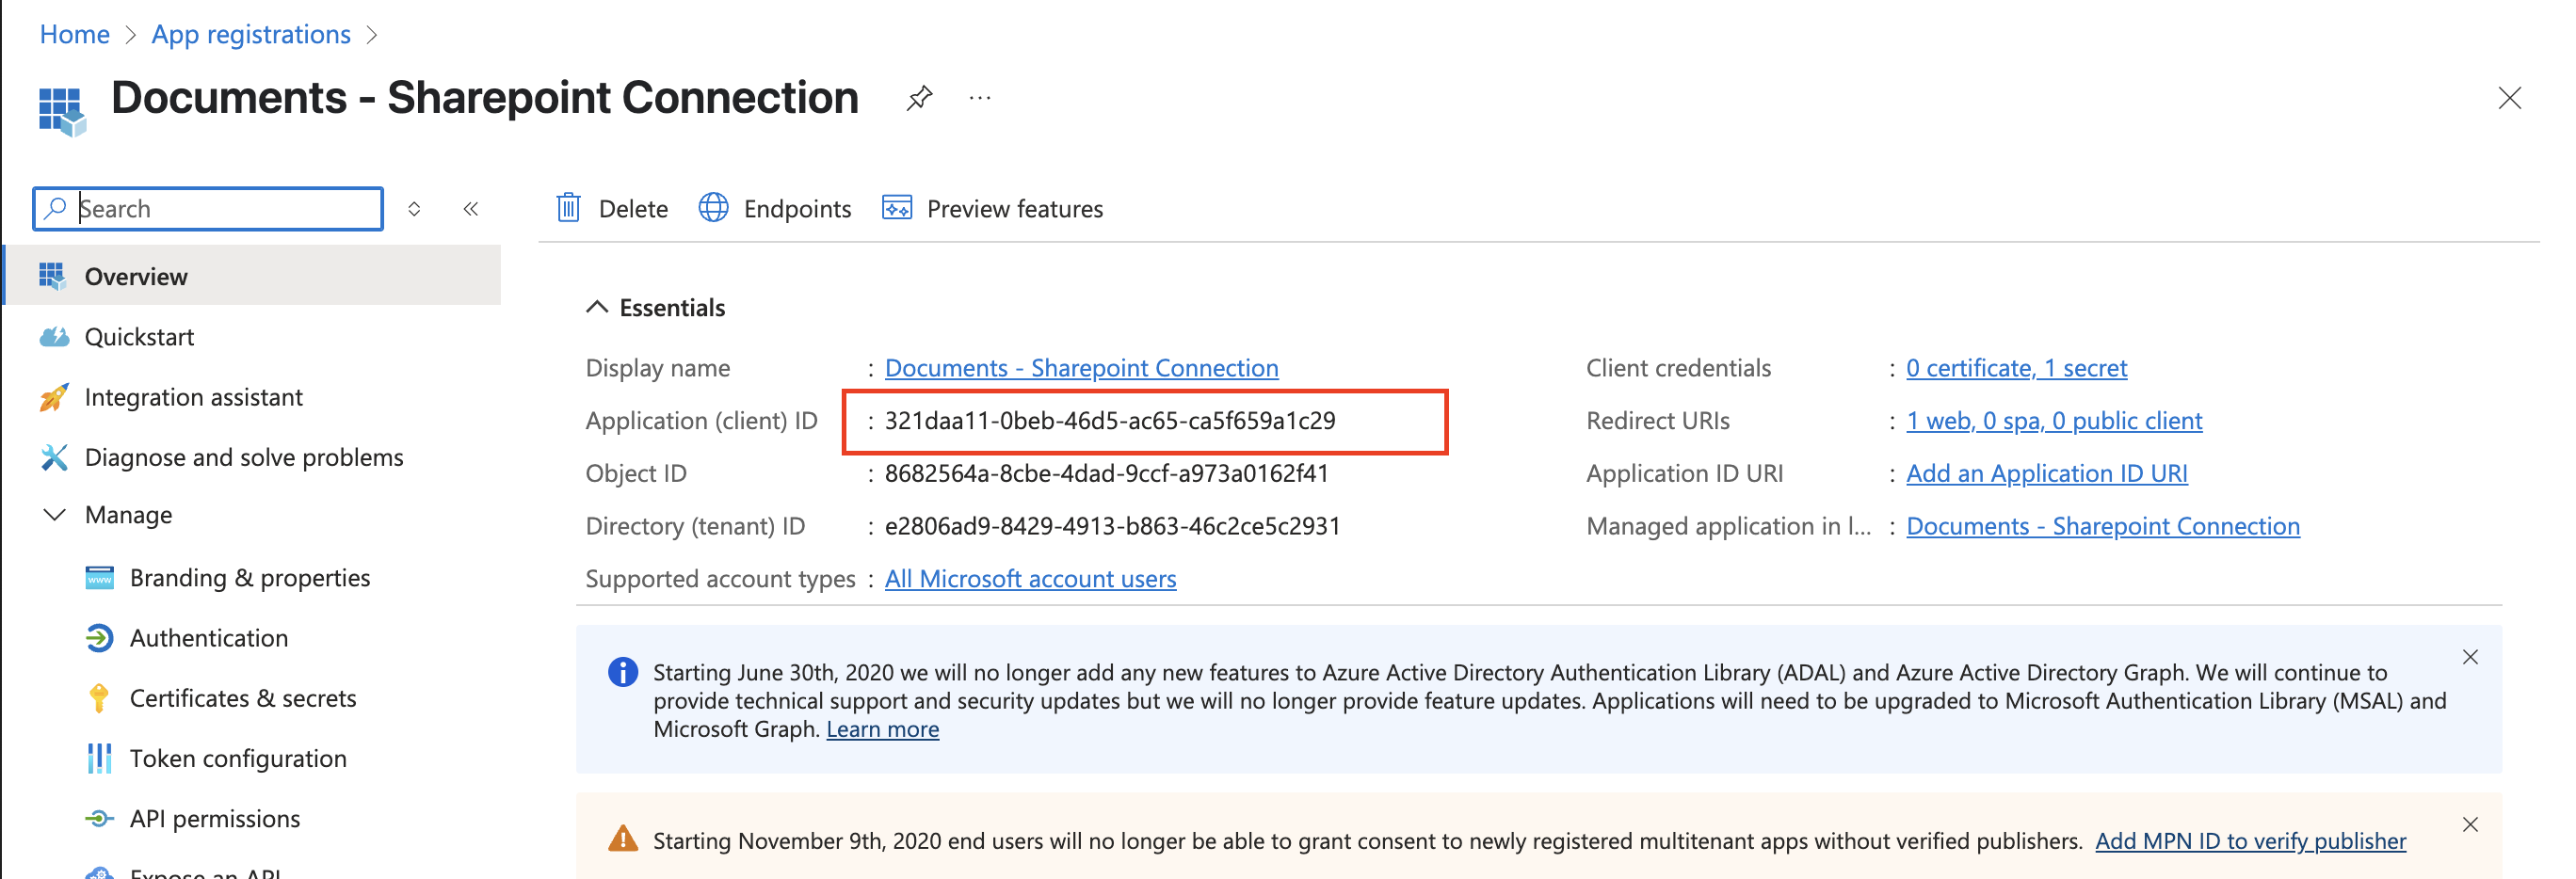Collapse the left navigation pane

click(471, 209)
